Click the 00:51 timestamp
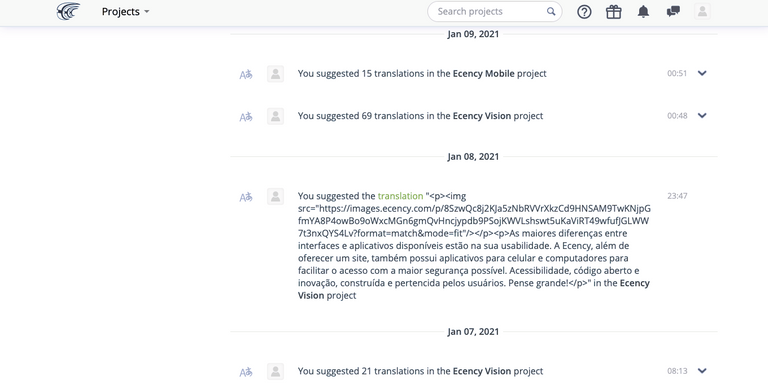 pyautogui.click(x=677, y=73)
